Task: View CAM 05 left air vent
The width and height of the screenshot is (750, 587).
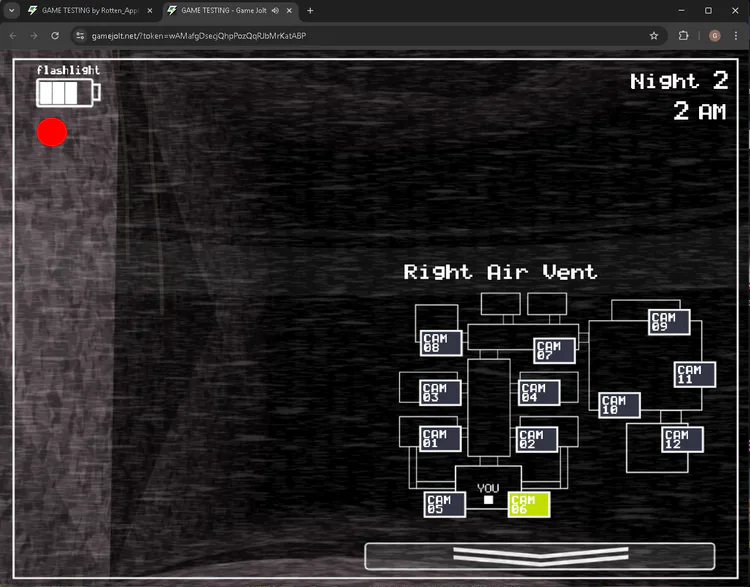Action: [x=445, y=504]
